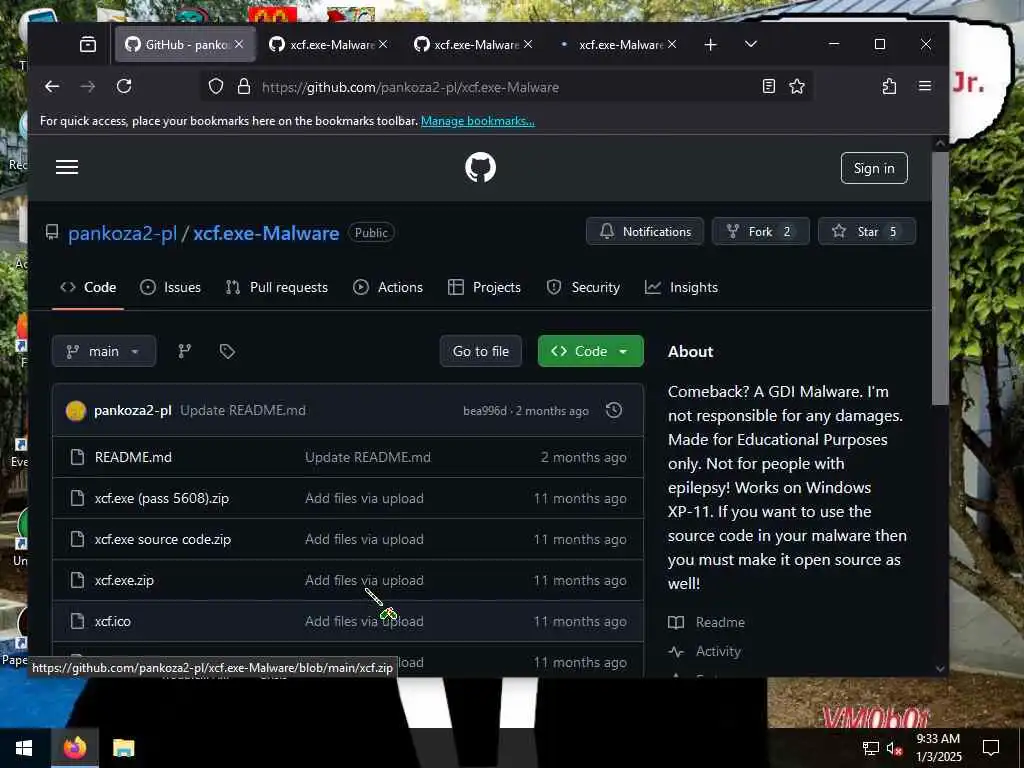Bookmark this page with the star icon

coord(797,86)
